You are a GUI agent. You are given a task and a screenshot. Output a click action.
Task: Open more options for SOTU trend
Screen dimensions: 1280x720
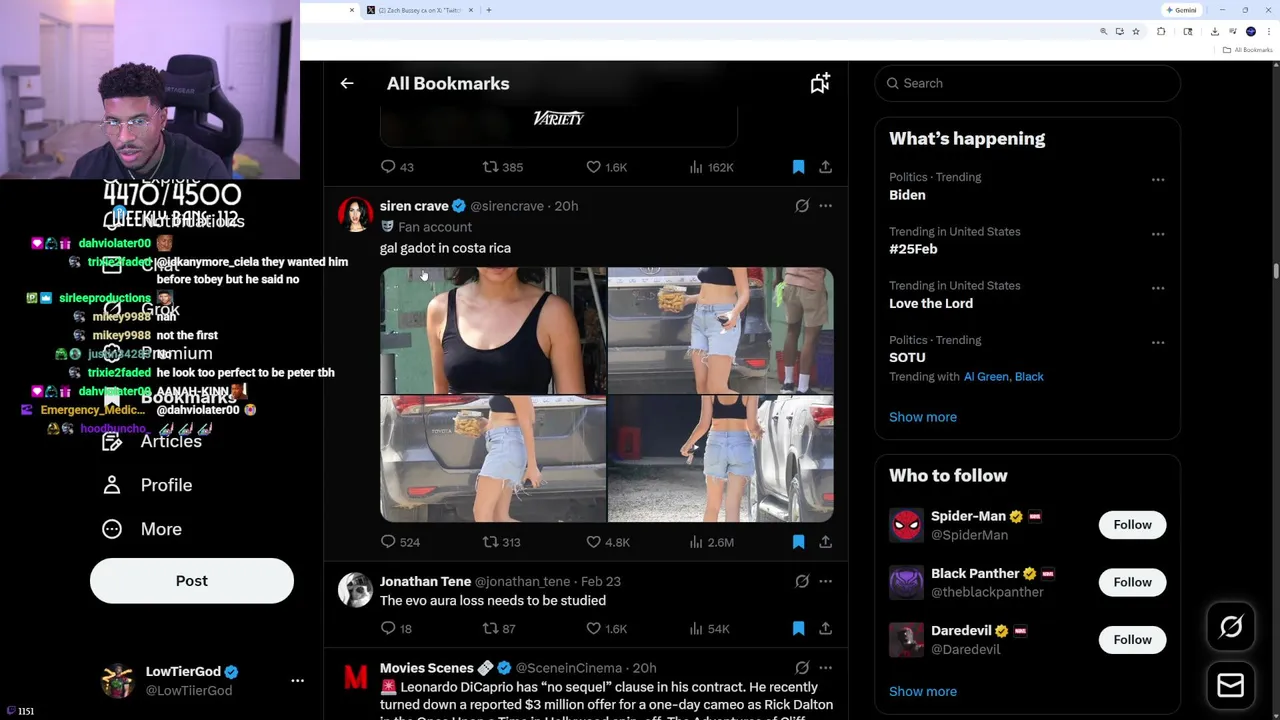click(1158, 342)
